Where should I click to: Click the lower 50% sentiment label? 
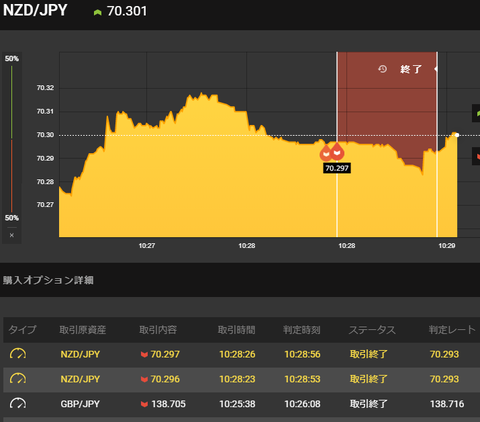[x=12, y=218]
